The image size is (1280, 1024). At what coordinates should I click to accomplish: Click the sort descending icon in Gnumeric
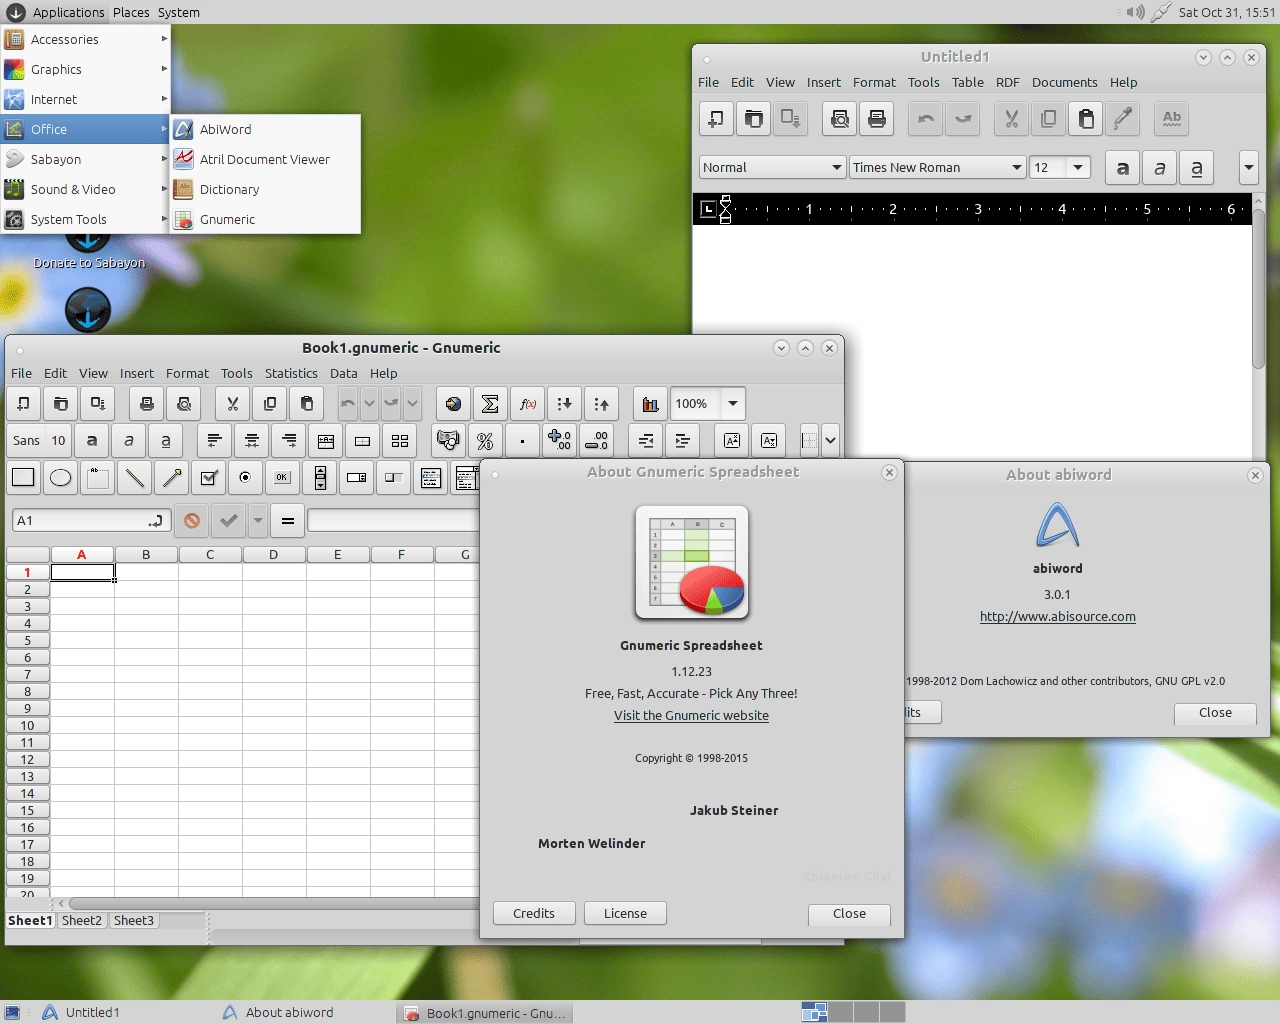602,404
